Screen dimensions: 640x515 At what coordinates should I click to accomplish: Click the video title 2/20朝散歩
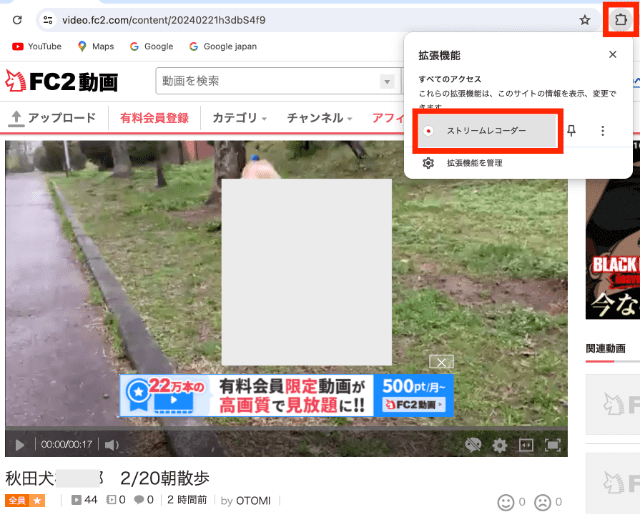click(x=165, y=478)
